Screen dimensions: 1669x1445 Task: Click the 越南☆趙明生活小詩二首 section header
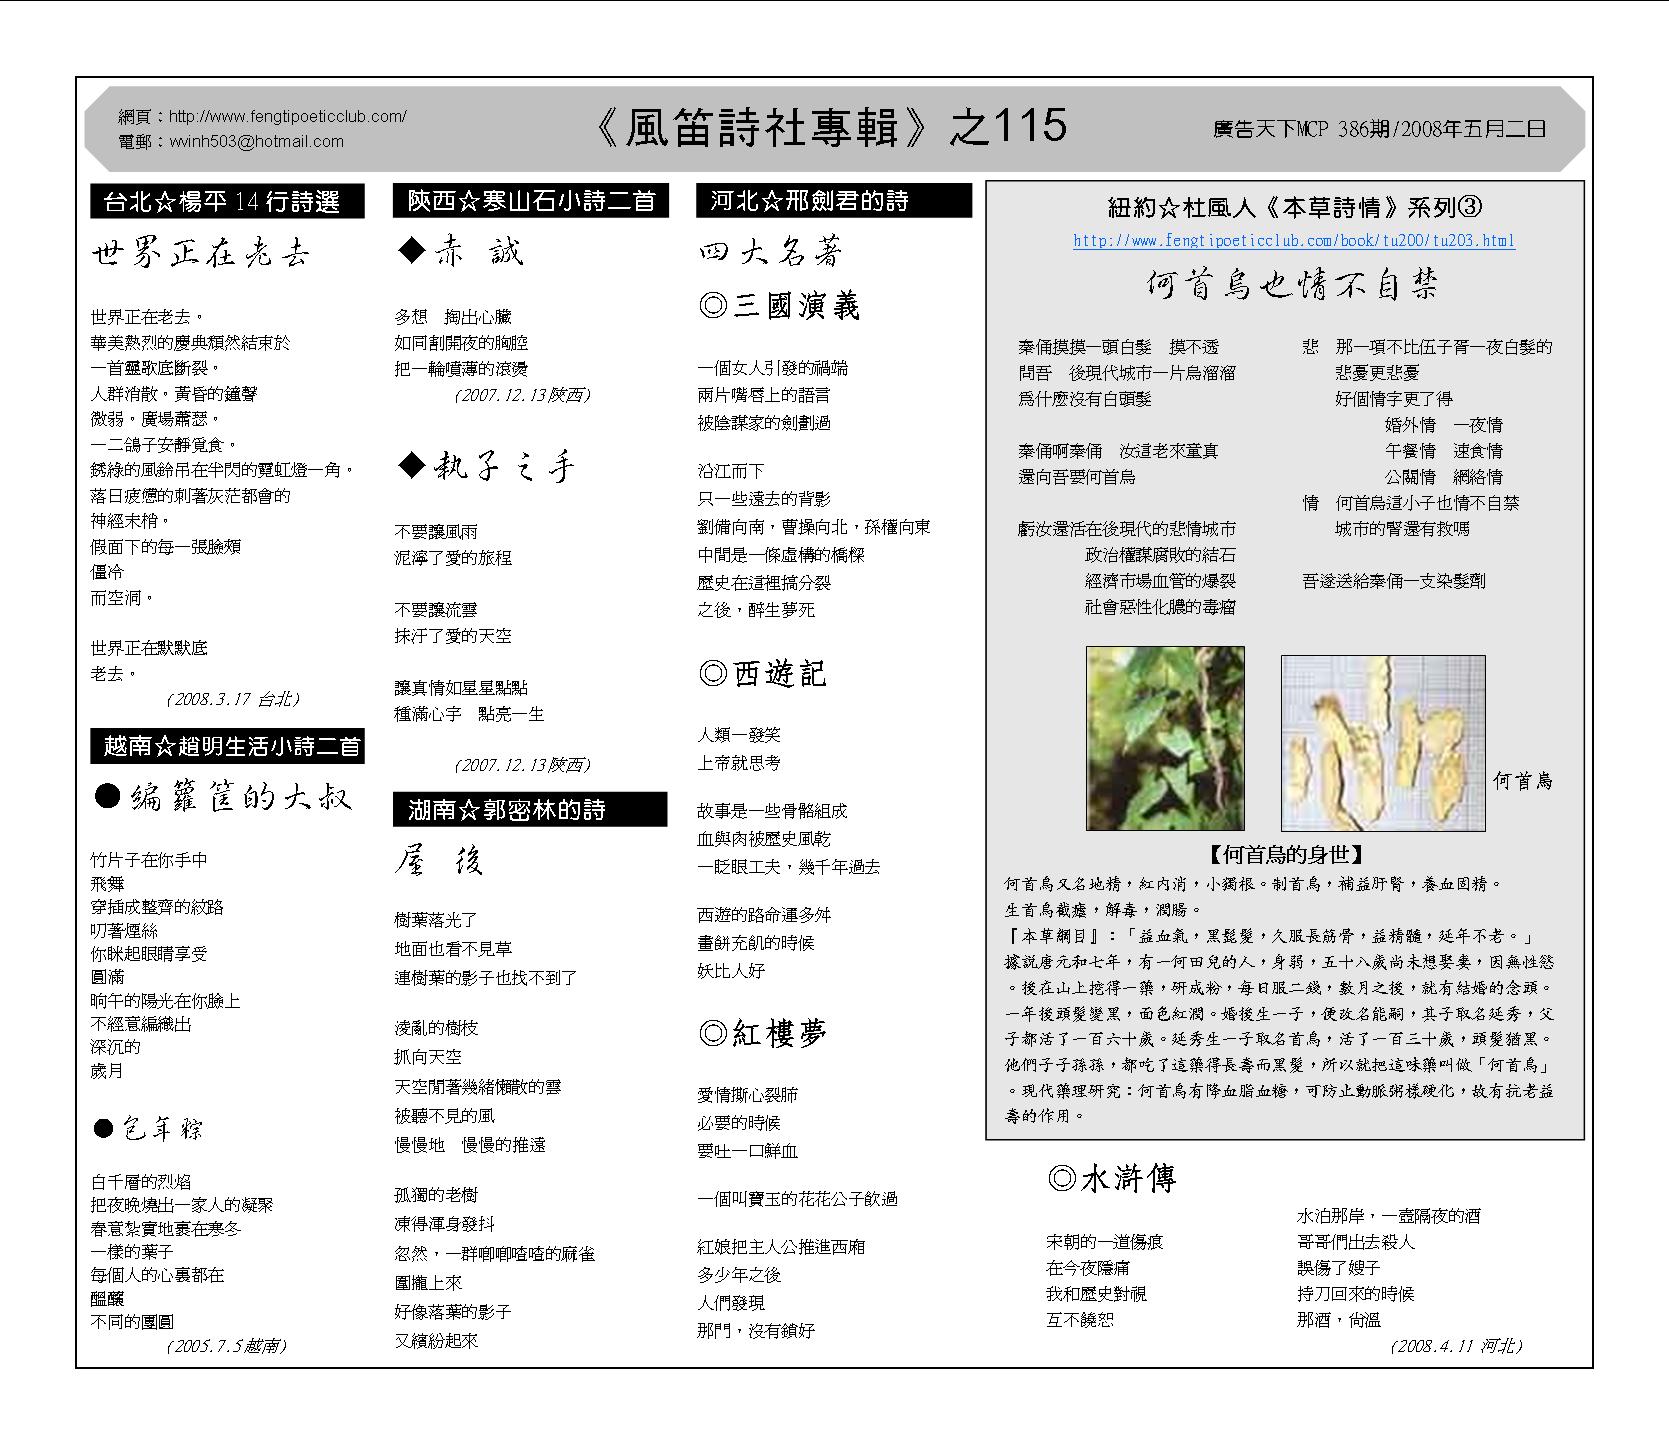[x=229, y=746]
